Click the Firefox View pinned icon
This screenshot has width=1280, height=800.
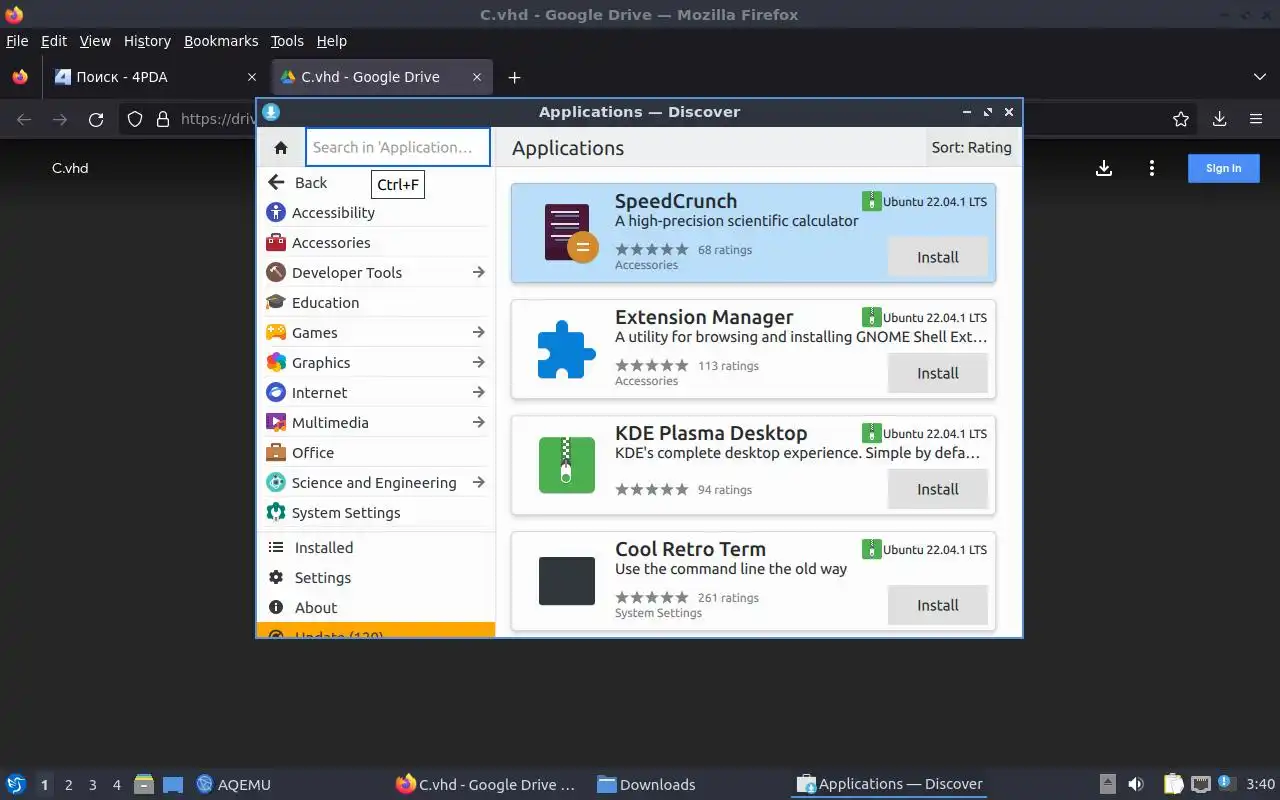pyautogui.click(x=20, y=77)
